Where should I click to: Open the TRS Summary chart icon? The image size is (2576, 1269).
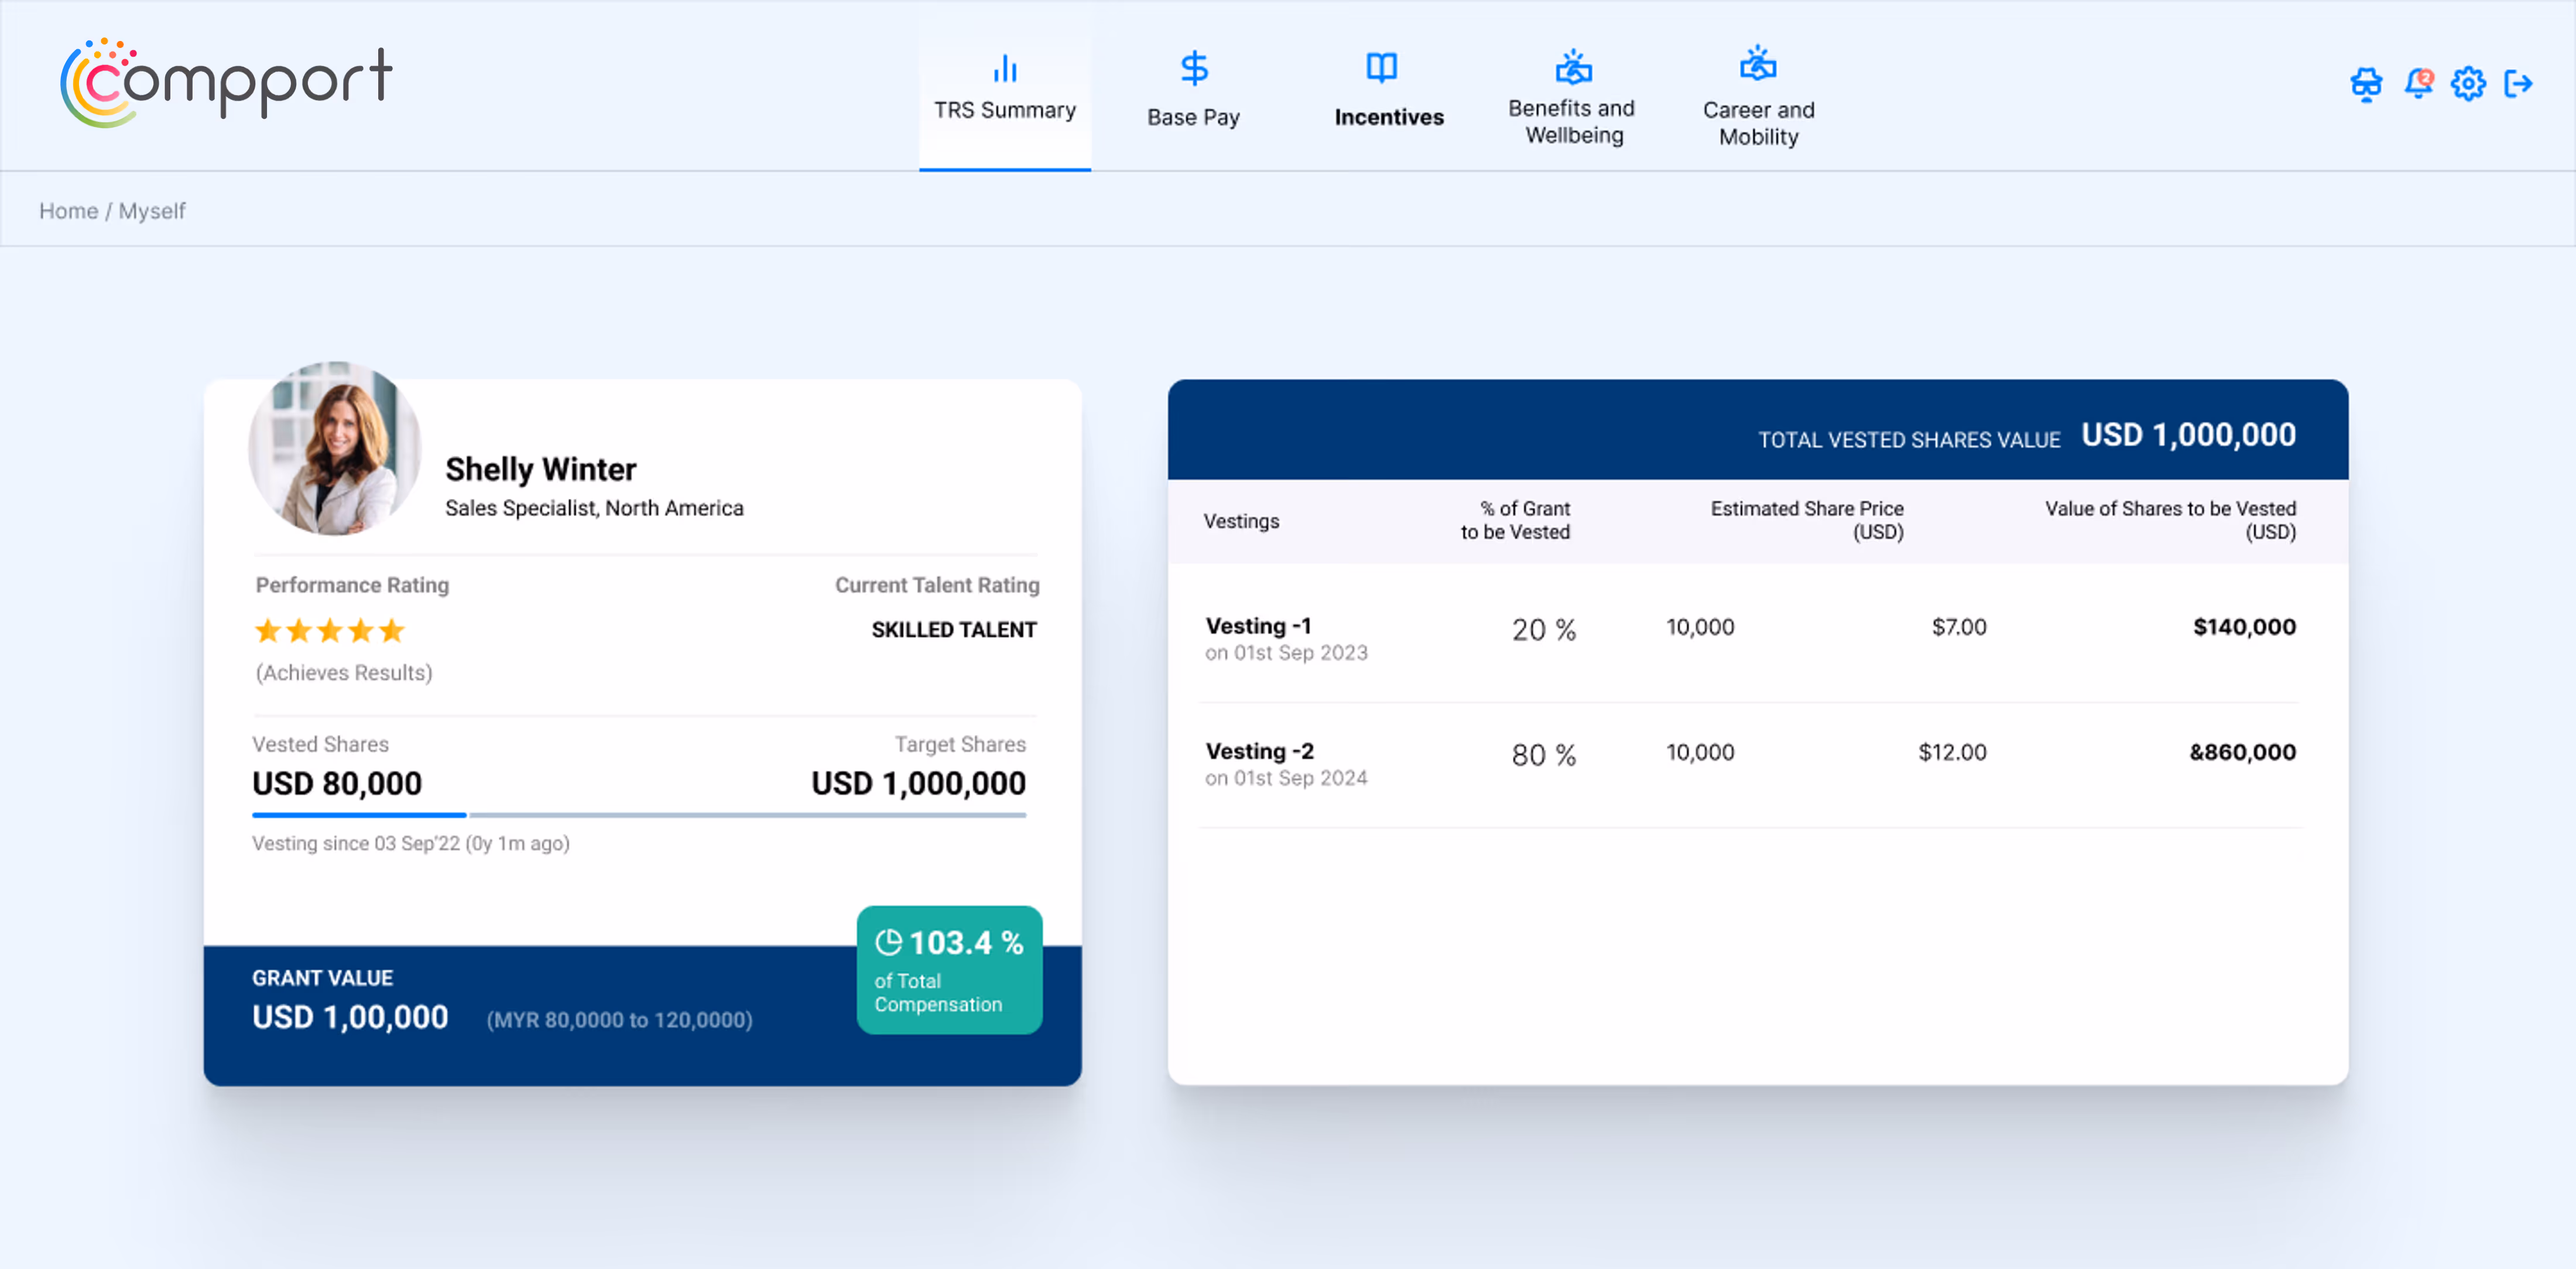coord(1004,68)
